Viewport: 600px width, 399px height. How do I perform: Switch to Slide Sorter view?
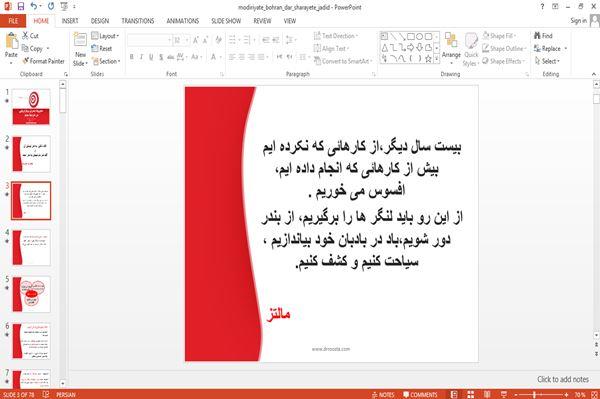point(471,394)
